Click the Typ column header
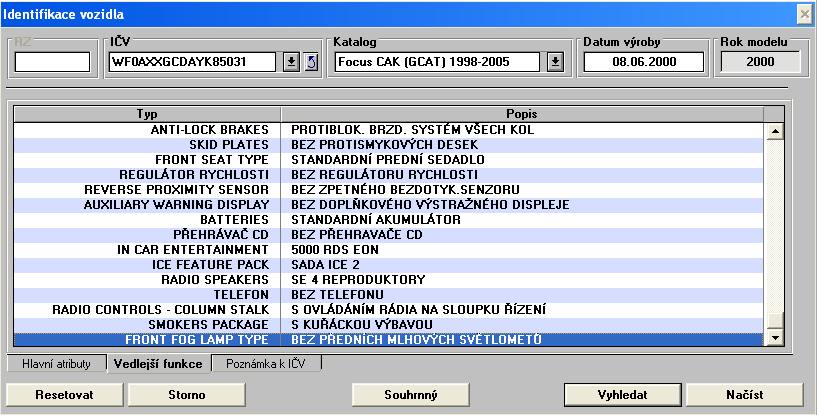The width and height of the screenshot is (817, 415). [147, 114]
